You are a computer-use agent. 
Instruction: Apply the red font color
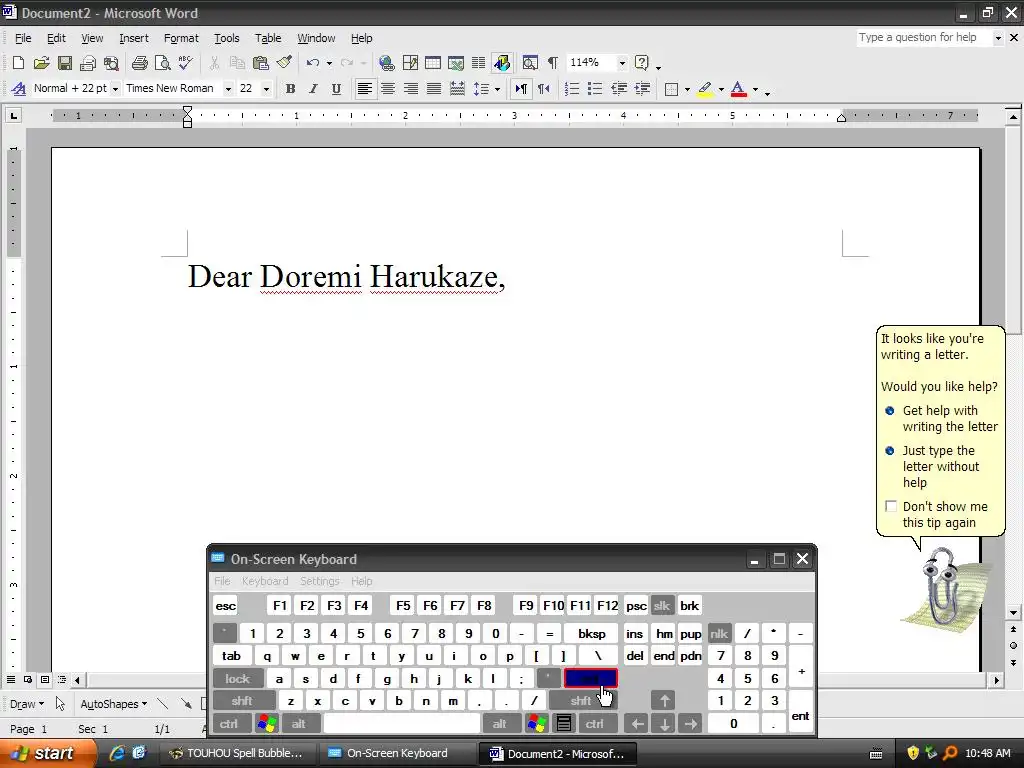[x=739, y=89]
